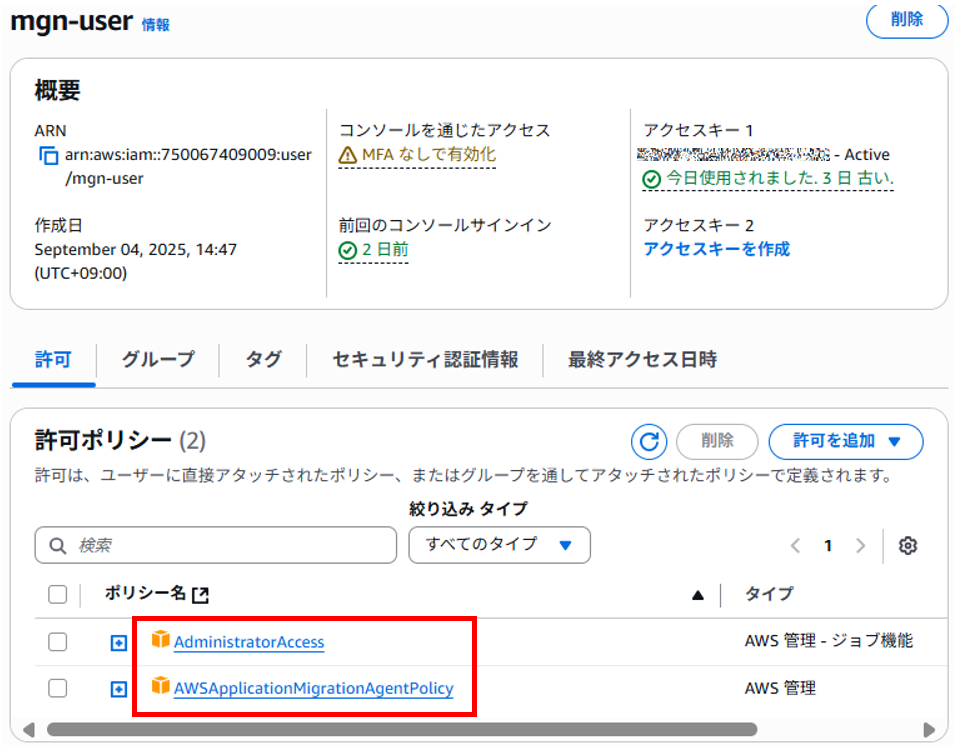Expand the AWSApplicationMigrationAgentPolicy details
959x747 pixels.
pyautogui.click(x=119, y=689)
